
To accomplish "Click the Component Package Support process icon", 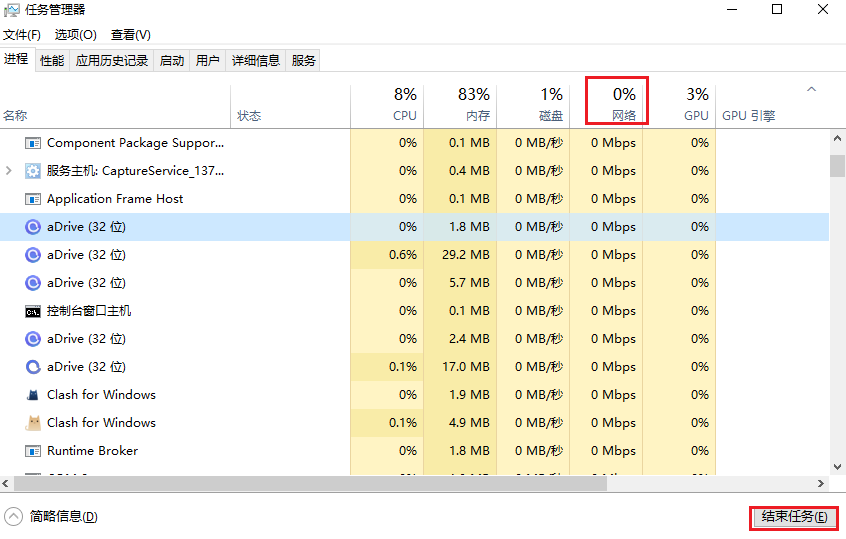I will click(32, 143).
